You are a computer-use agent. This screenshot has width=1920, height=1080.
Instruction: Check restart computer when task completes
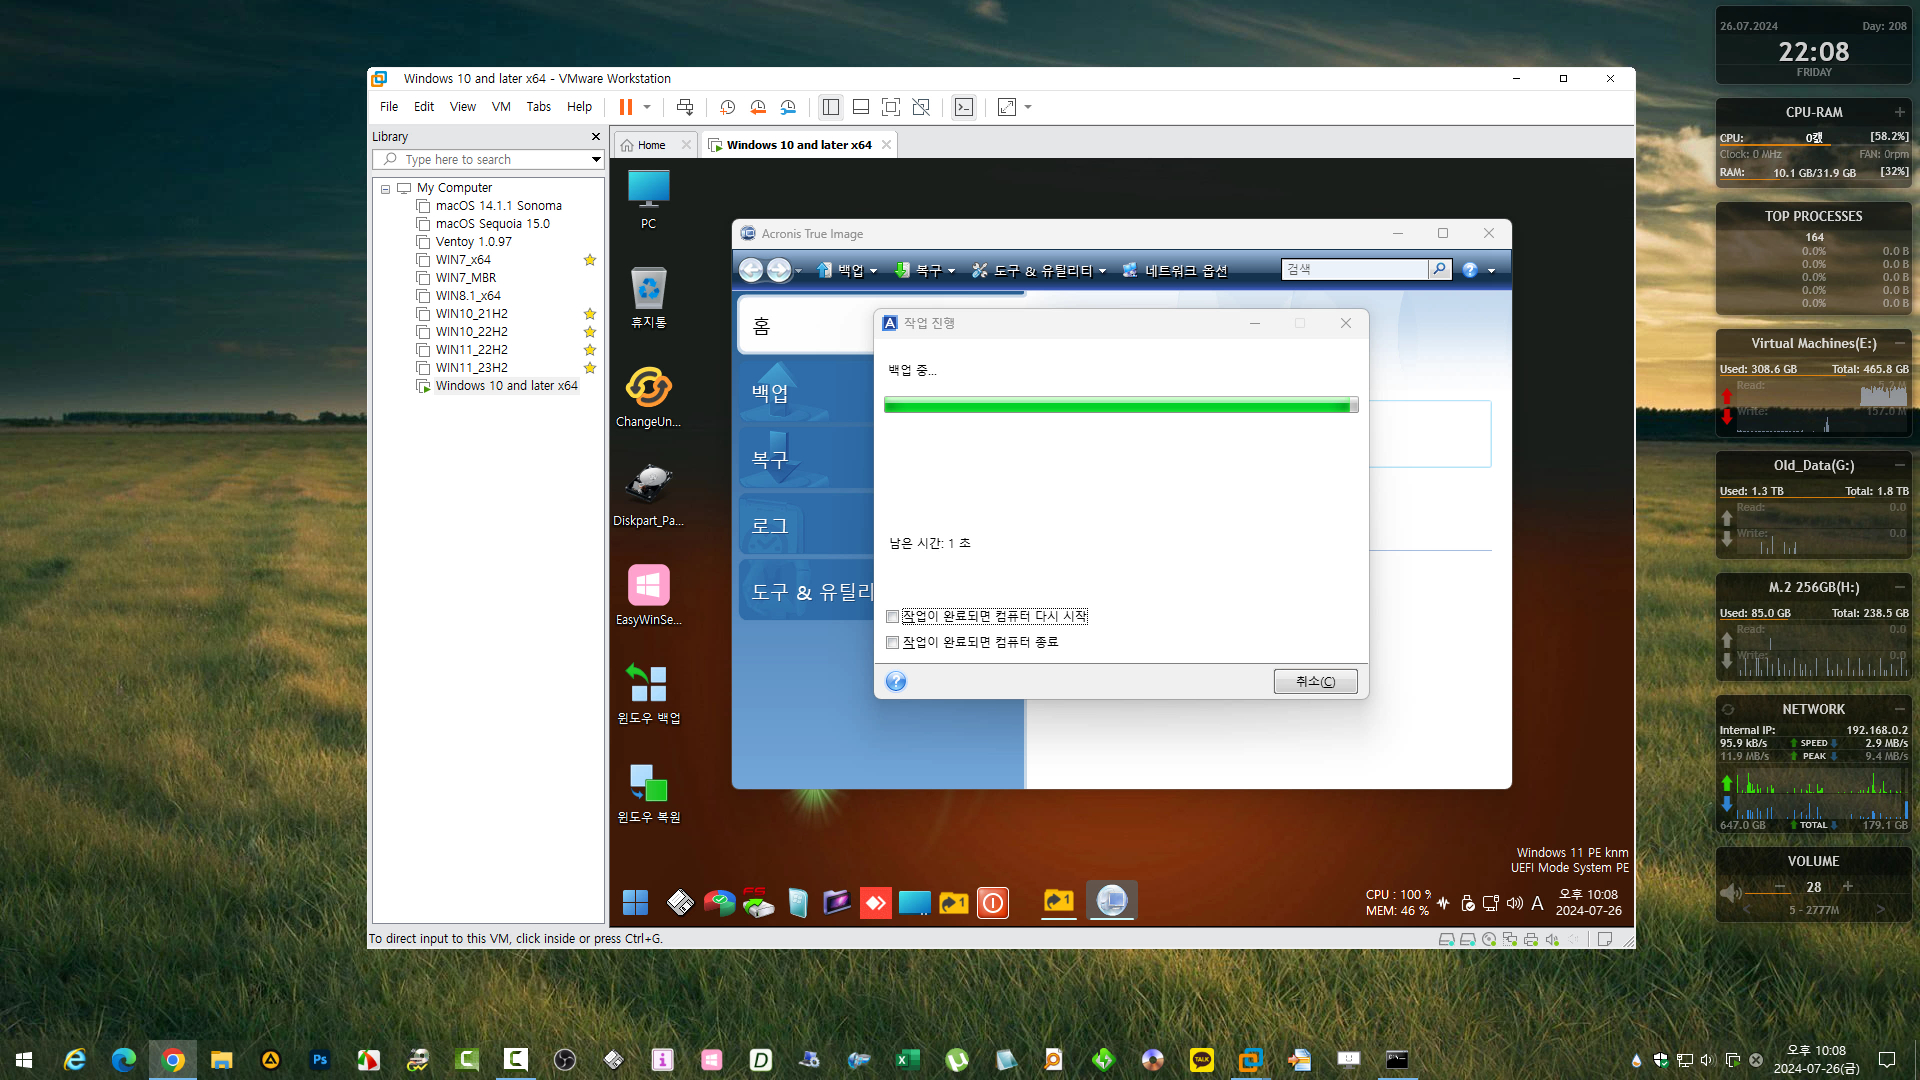(x=892, y=617)
